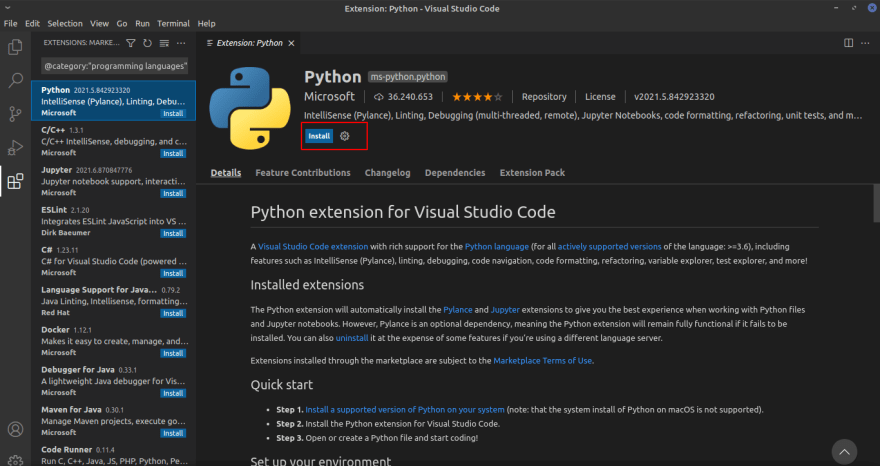The image size is (880, 466).
Task: Install the ESLint extension
Action: pos(173,233)
